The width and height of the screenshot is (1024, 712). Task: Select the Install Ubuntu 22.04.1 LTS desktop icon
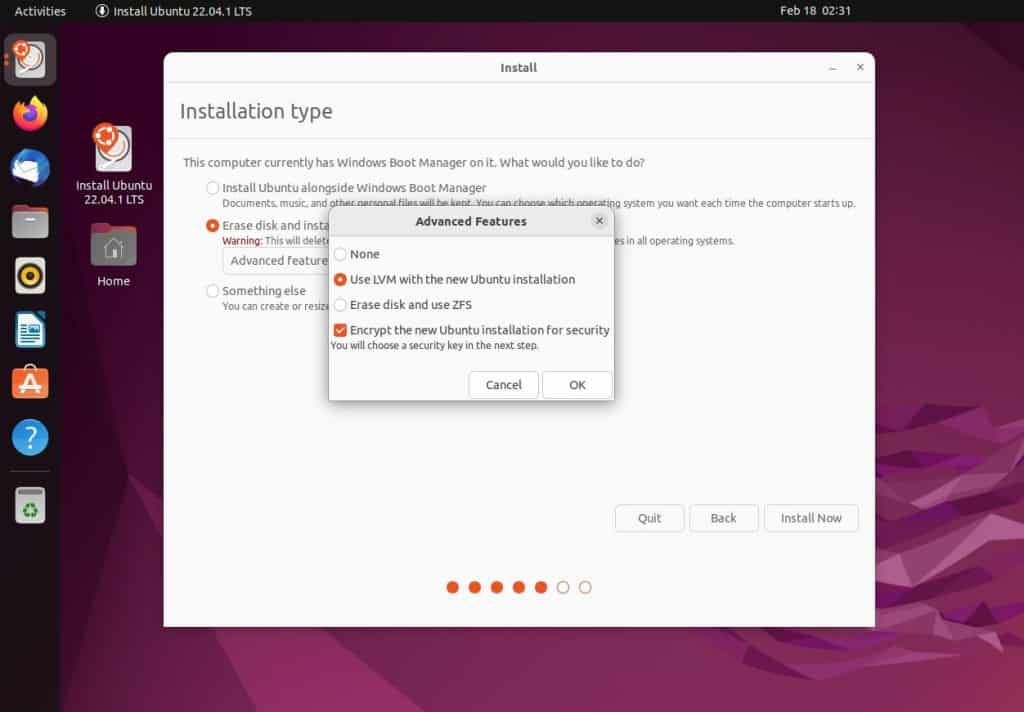(x=114, y=164)
